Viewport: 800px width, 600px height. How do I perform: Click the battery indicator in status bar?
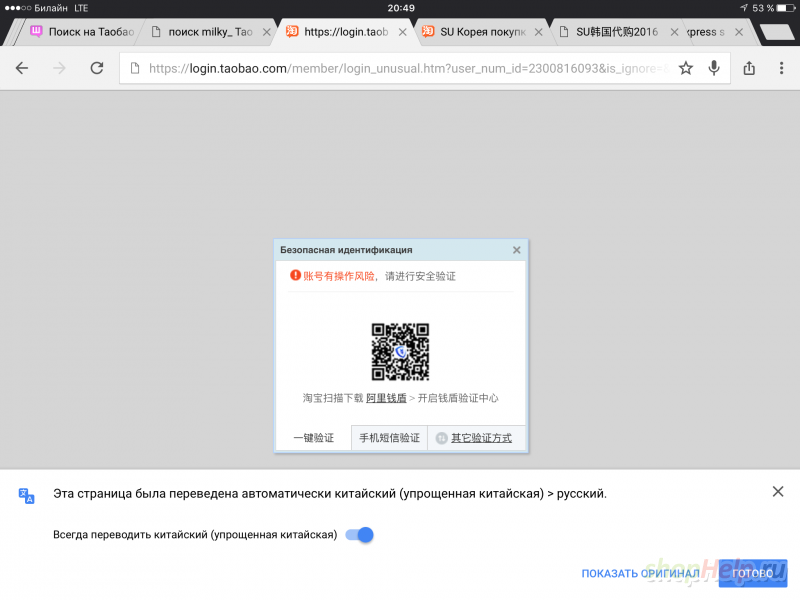[x=786, y=8]
